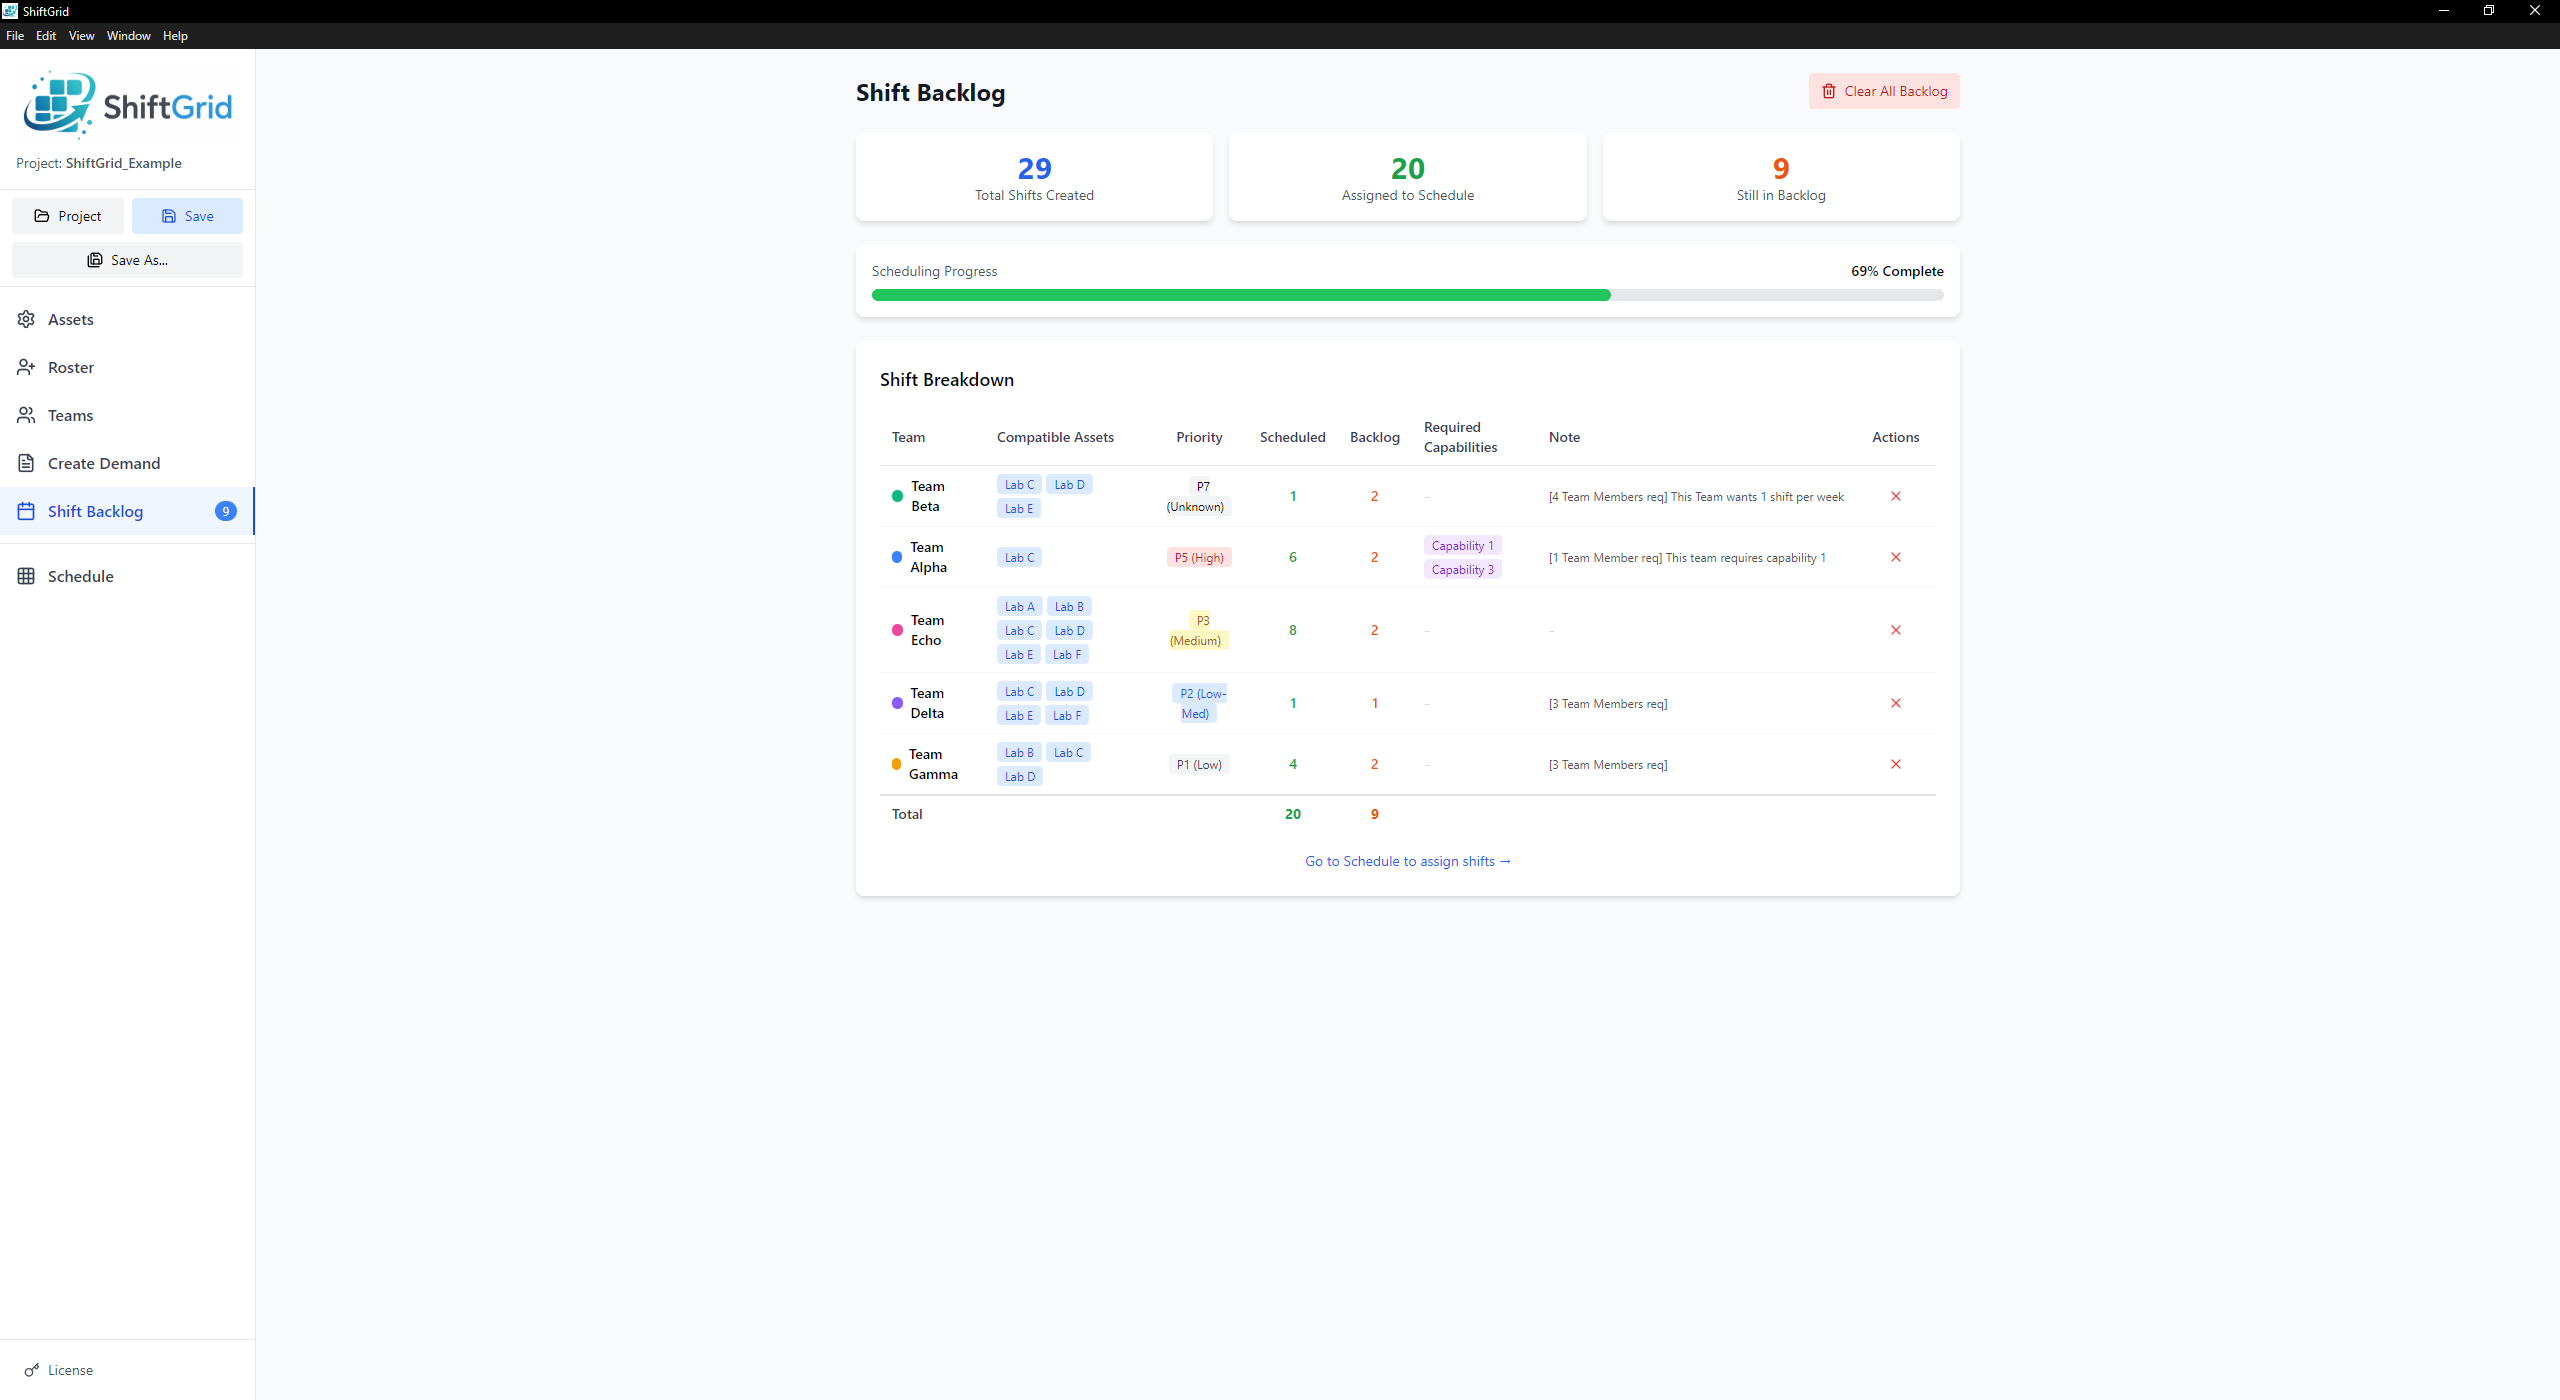Switch to Schedule using the grid icon

28,576
